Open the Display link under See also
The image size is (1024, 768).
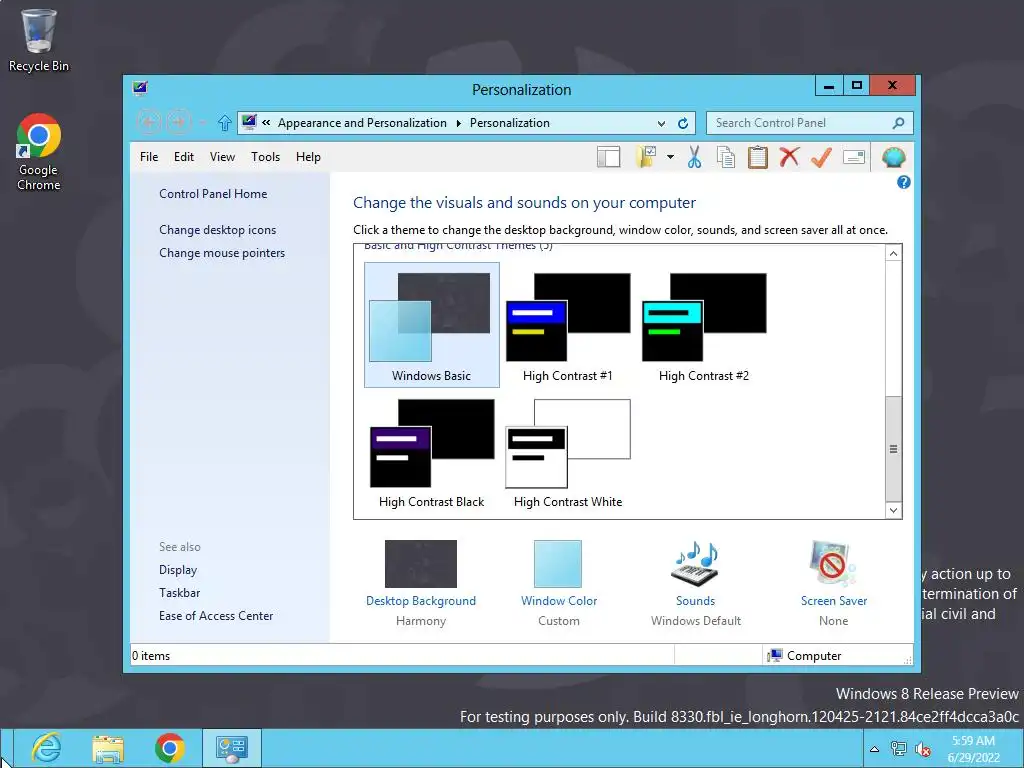coord(178,569)
